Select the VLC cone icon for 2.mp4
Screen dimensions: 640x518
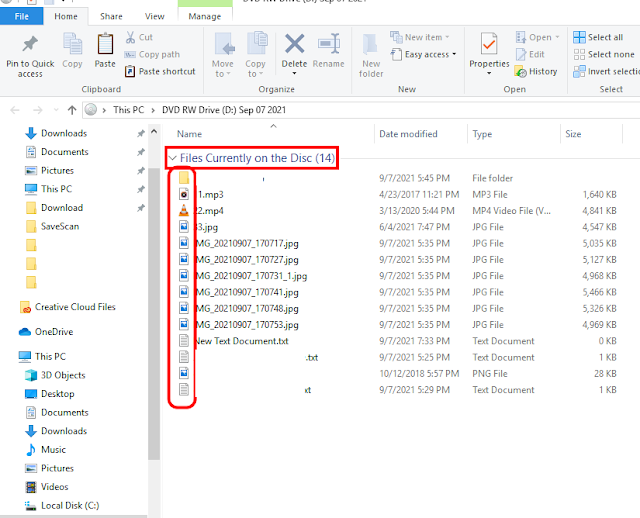pos(184,211)
